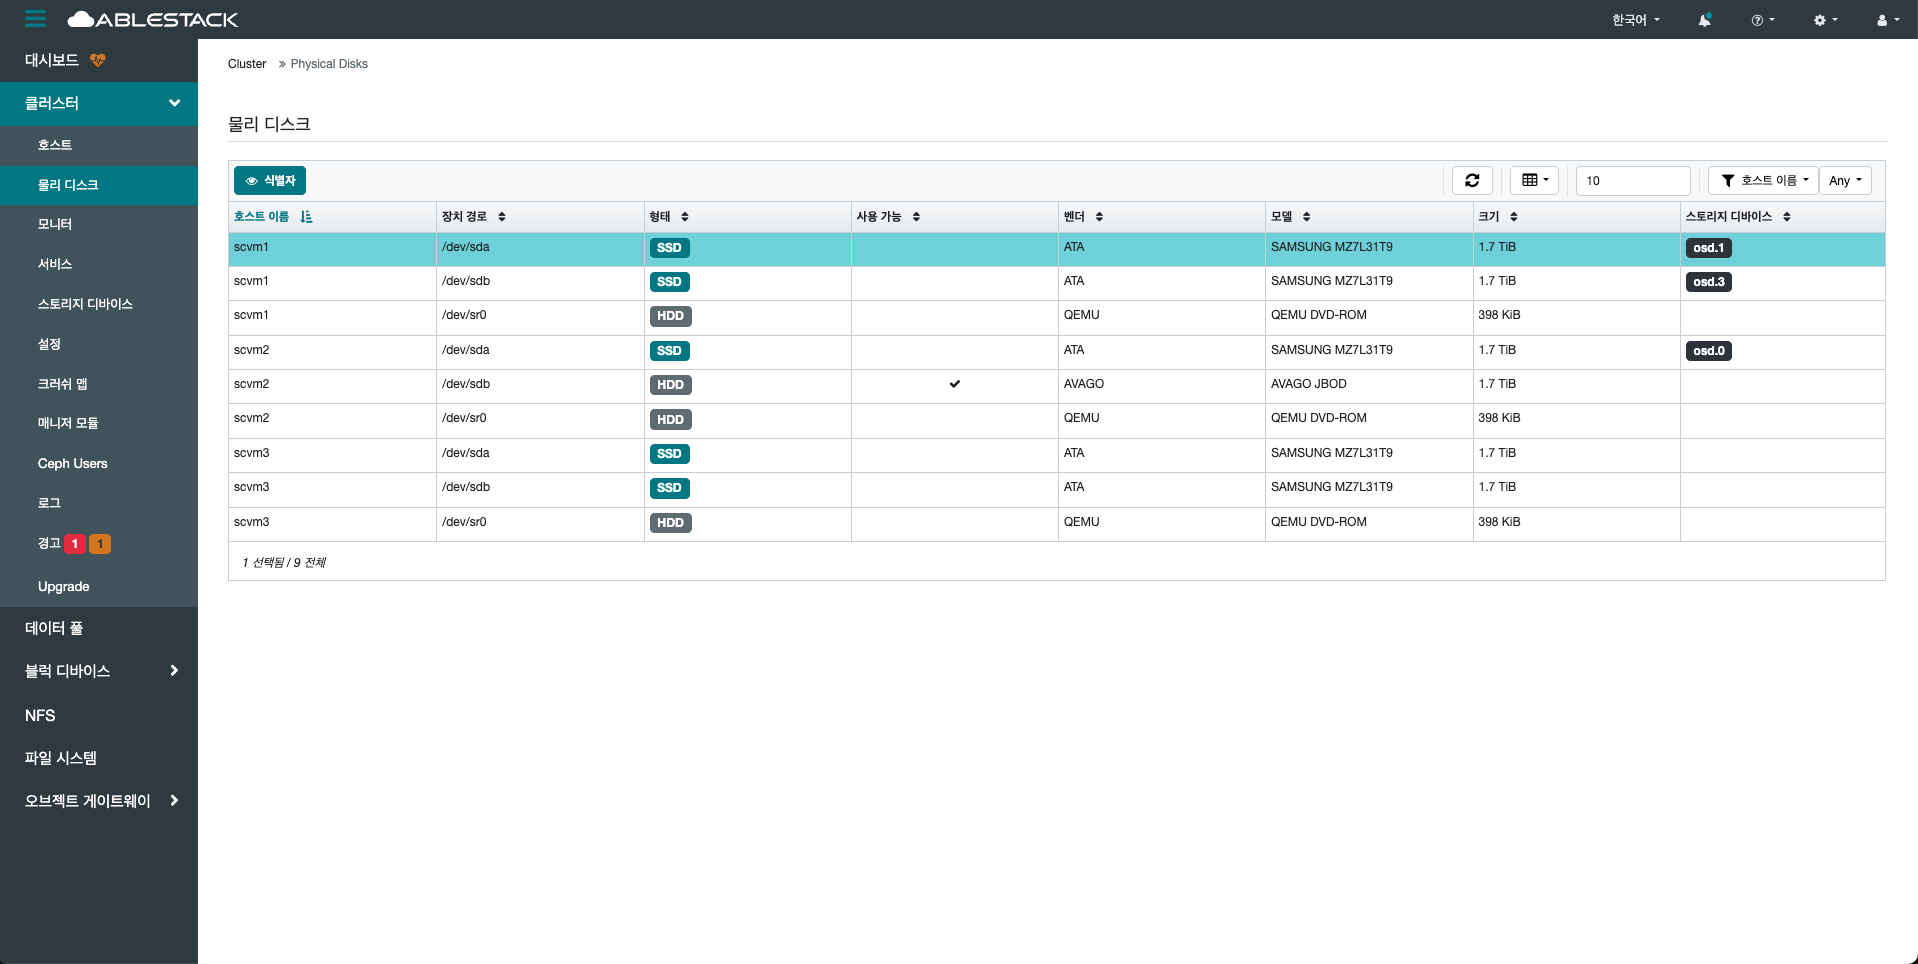
Task: Open the user profile icon menu
Action: point(1887,20)
